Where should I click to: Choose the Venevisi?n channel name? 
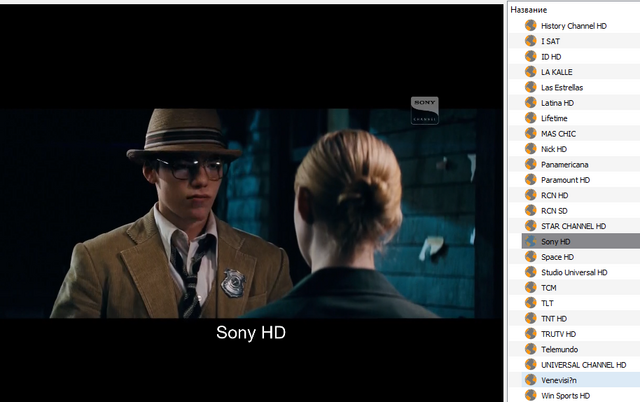pyautogui.click(x=559, y=380)
